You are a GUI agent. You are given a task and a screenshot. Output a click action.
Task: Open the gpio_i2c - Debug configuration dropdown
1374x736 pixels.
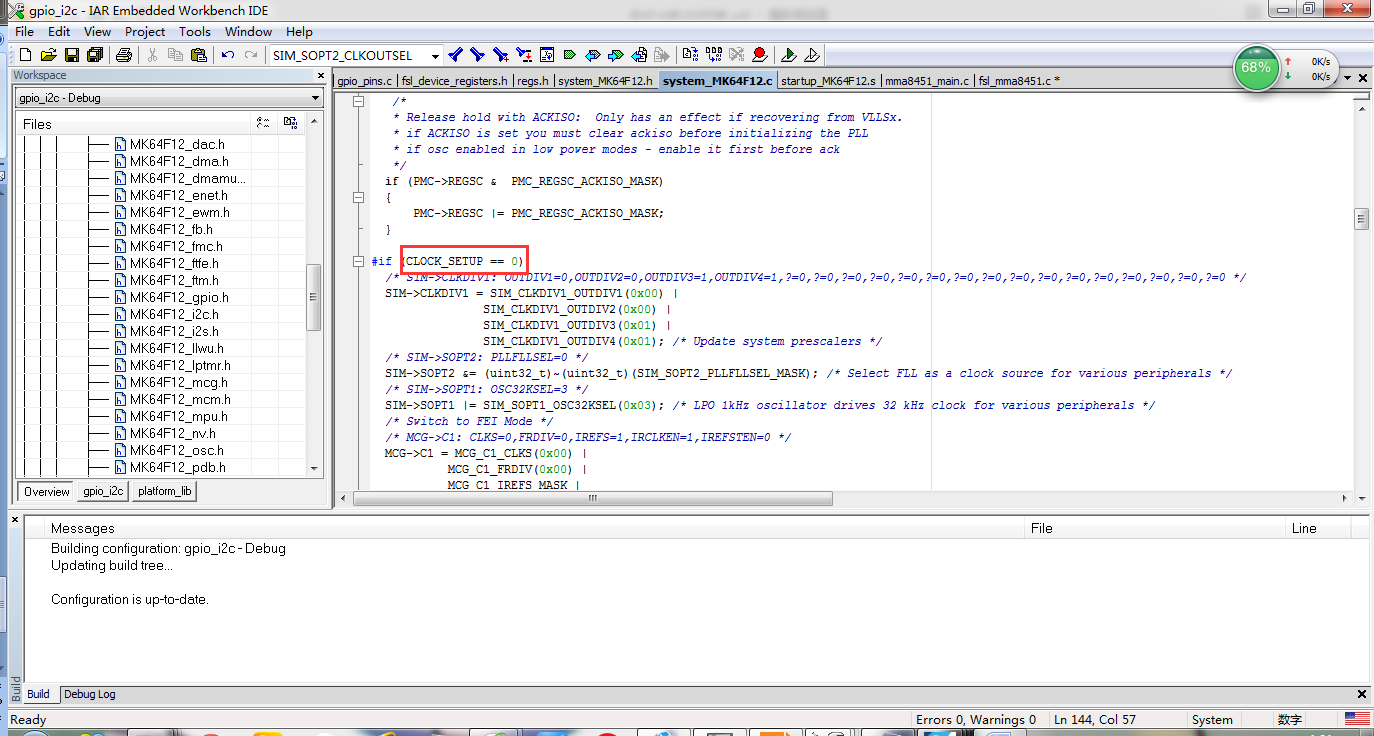[315, 98]
